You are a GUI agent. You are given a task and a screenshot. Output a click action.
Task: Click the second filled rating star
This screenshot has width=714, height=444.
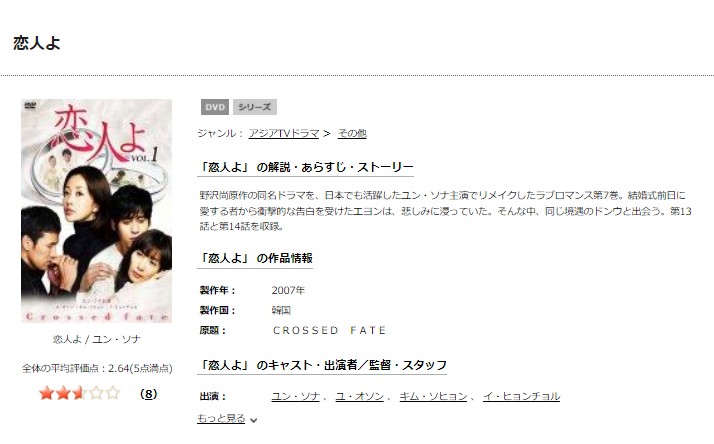pos(63,393)
